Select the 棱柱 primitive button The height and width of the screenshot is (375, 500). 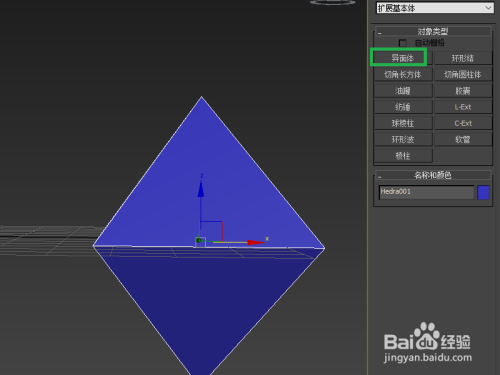[403, 156]
